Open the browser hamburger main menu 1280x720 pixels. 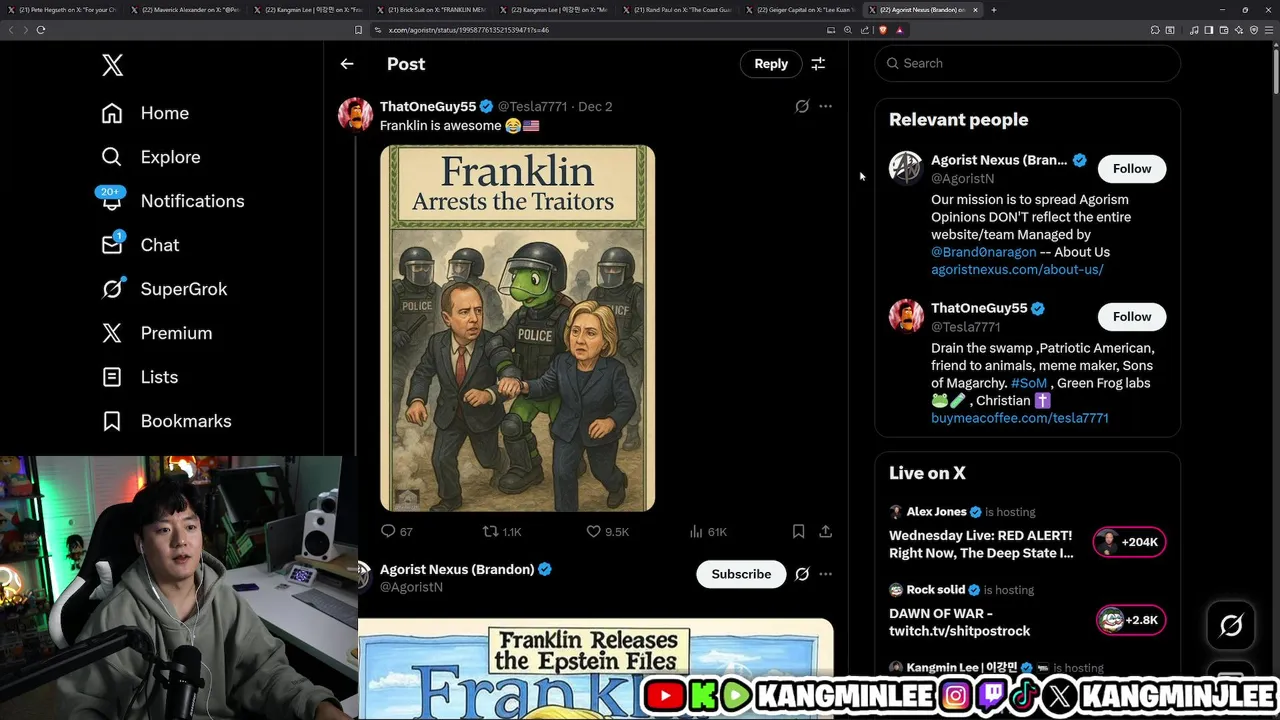(1269, 30)
